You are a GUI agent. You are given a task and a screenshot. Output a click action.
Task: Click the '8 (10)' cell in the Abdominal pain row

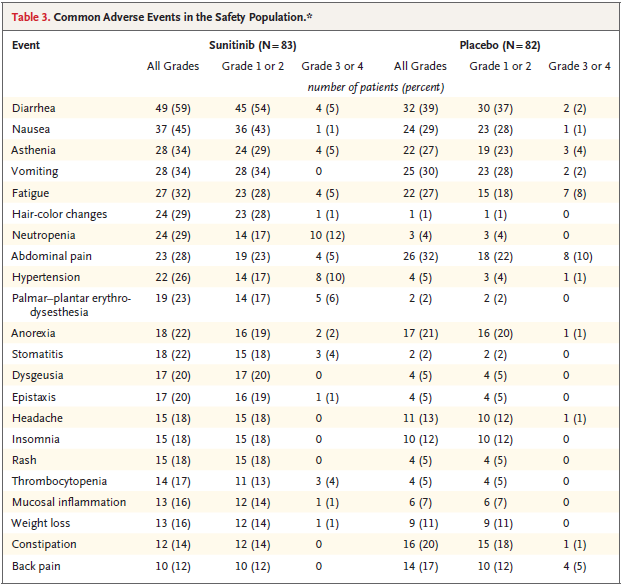coord(578,256)
